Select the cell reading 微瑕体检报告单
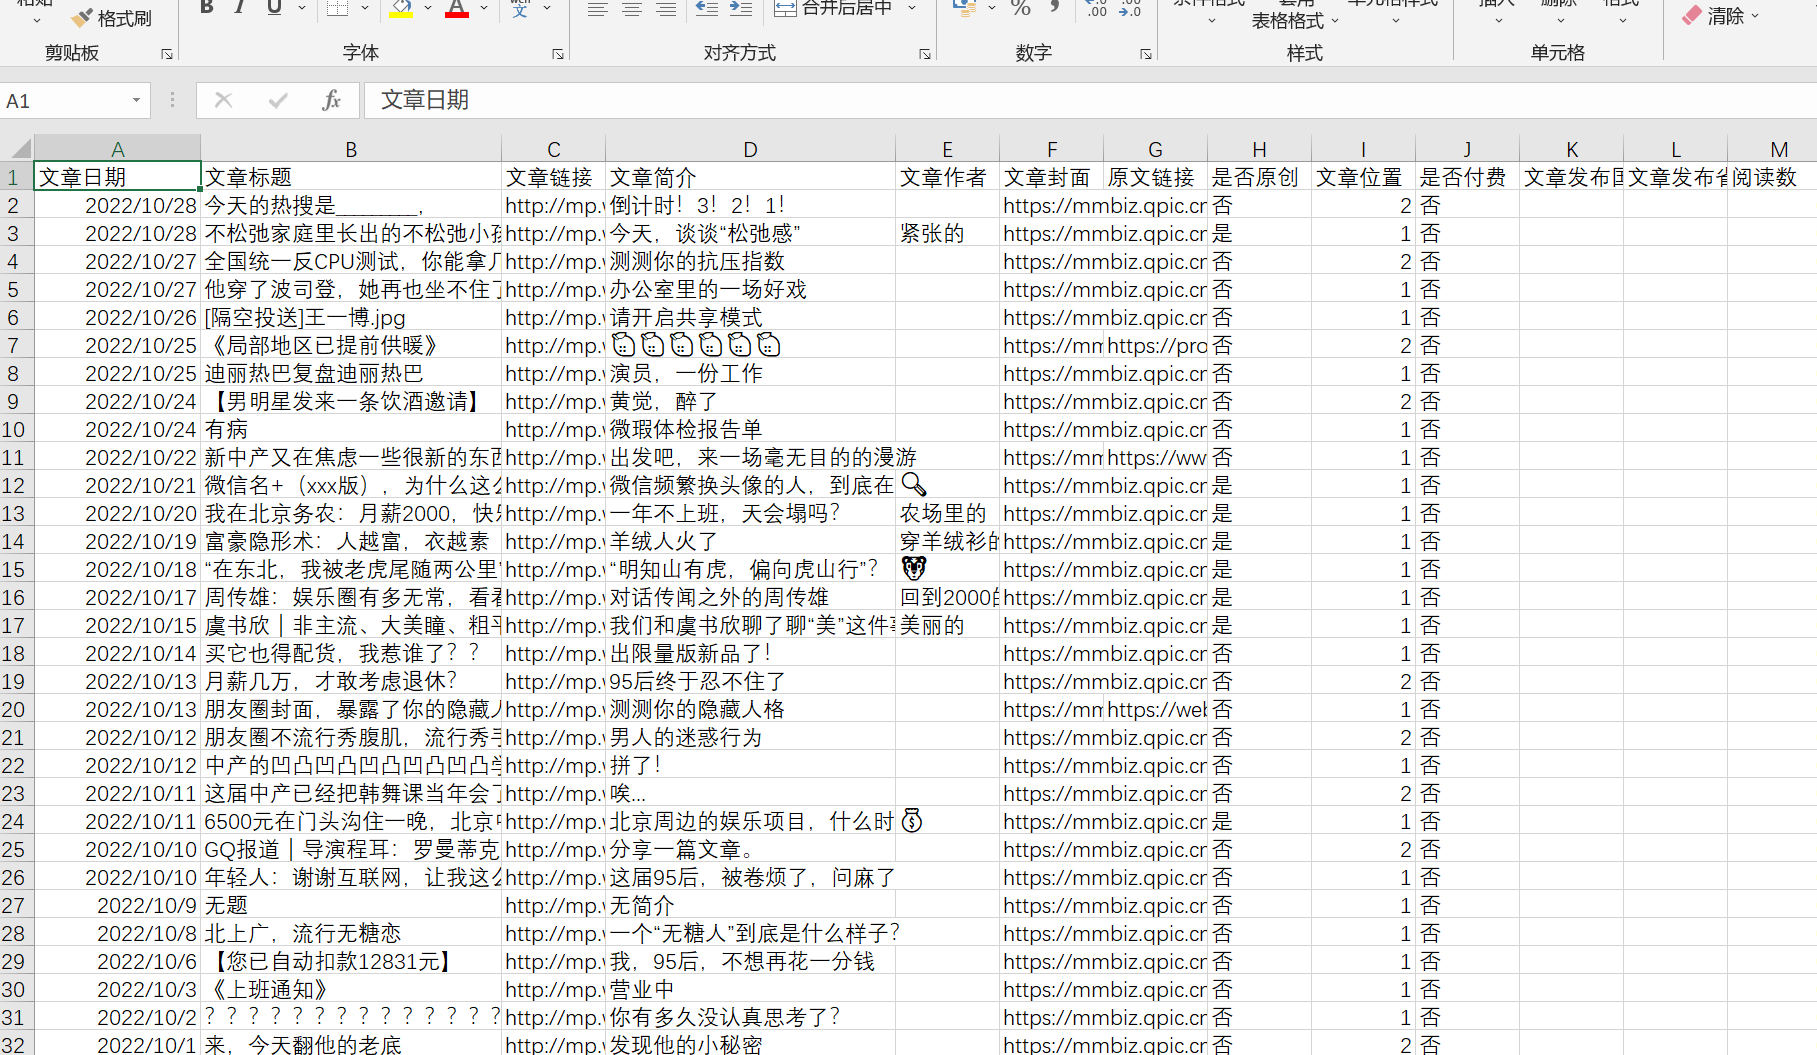 [x=750, y=429]
